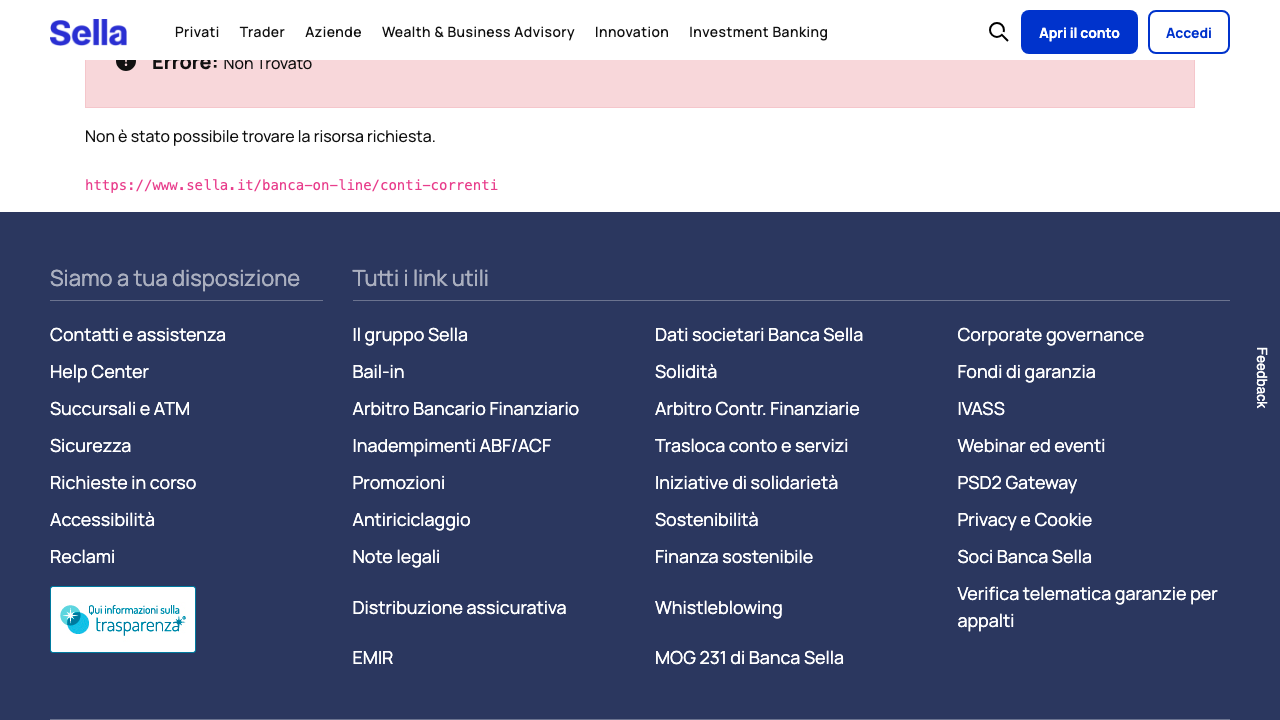Viewport: 1280px width, 720px height.
Task: Click the conti-correnti URL text
Action: coord(291,185)
